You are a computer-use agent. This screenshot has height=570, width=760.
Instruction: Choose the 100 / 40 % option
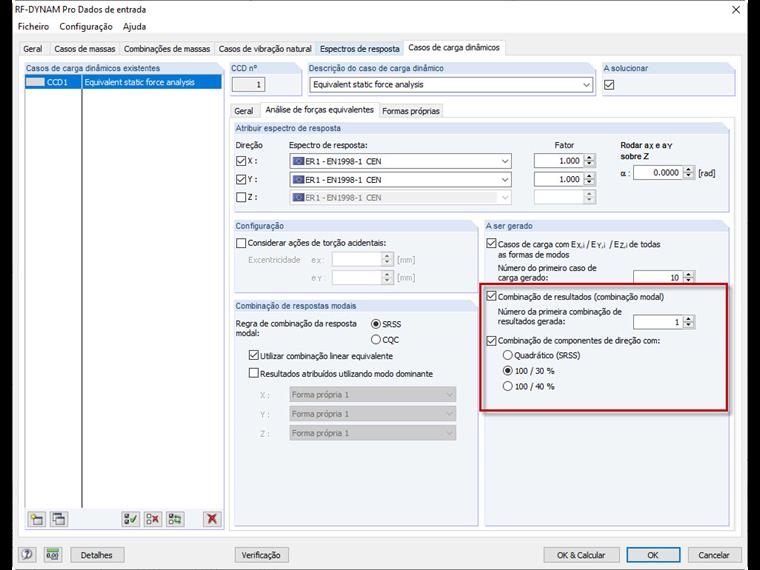[x=507, y=386]
